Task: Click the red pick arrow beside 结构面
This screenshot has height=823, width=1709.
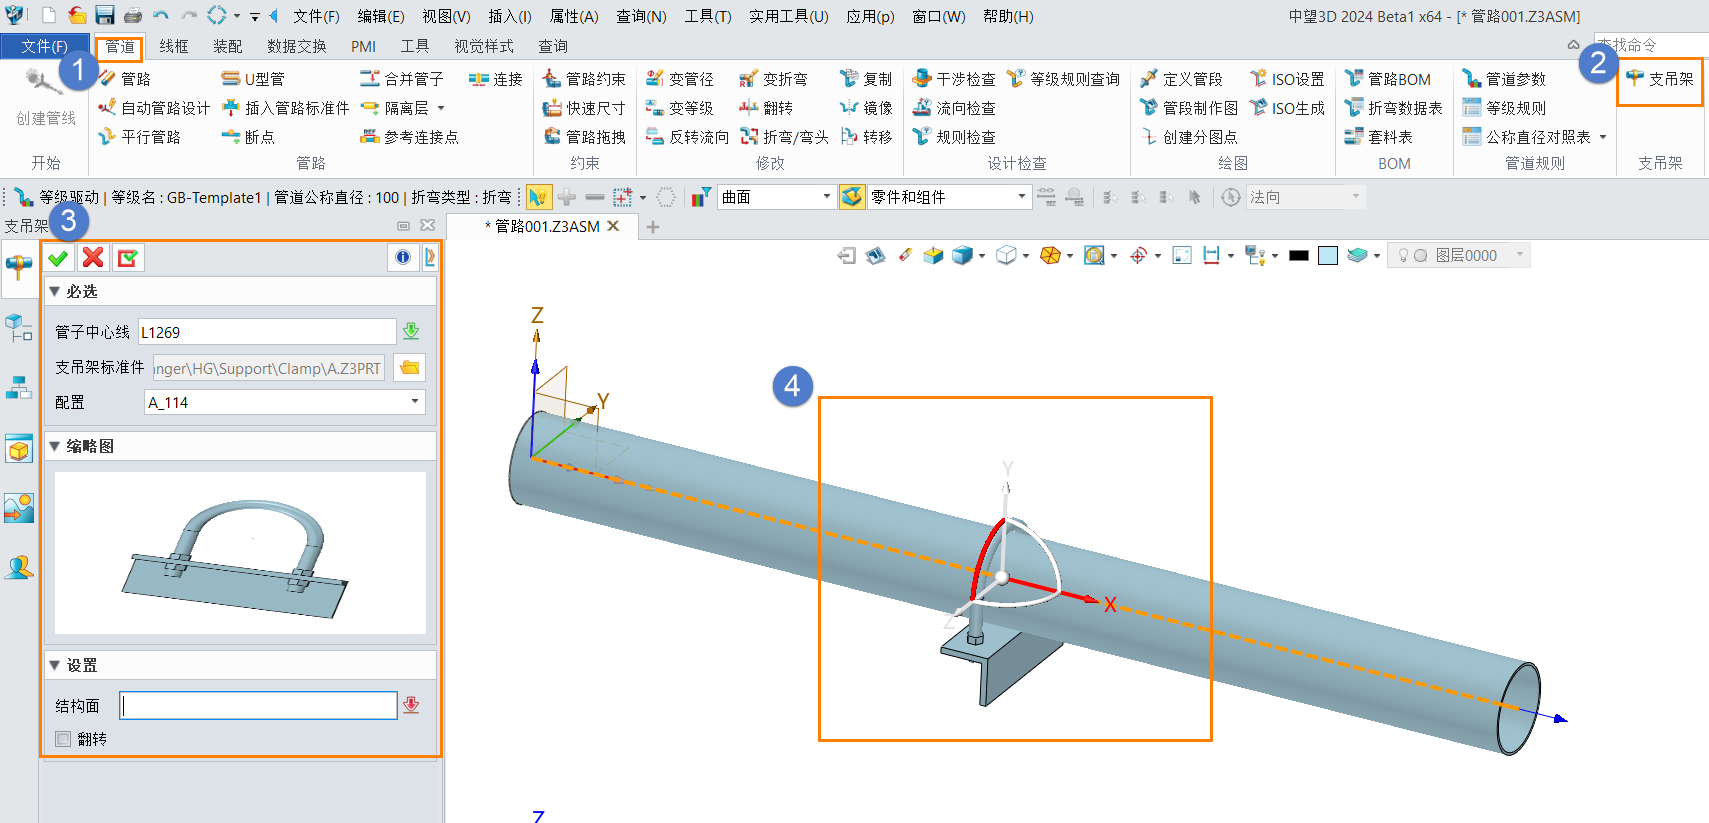Action: pos(411,705)
